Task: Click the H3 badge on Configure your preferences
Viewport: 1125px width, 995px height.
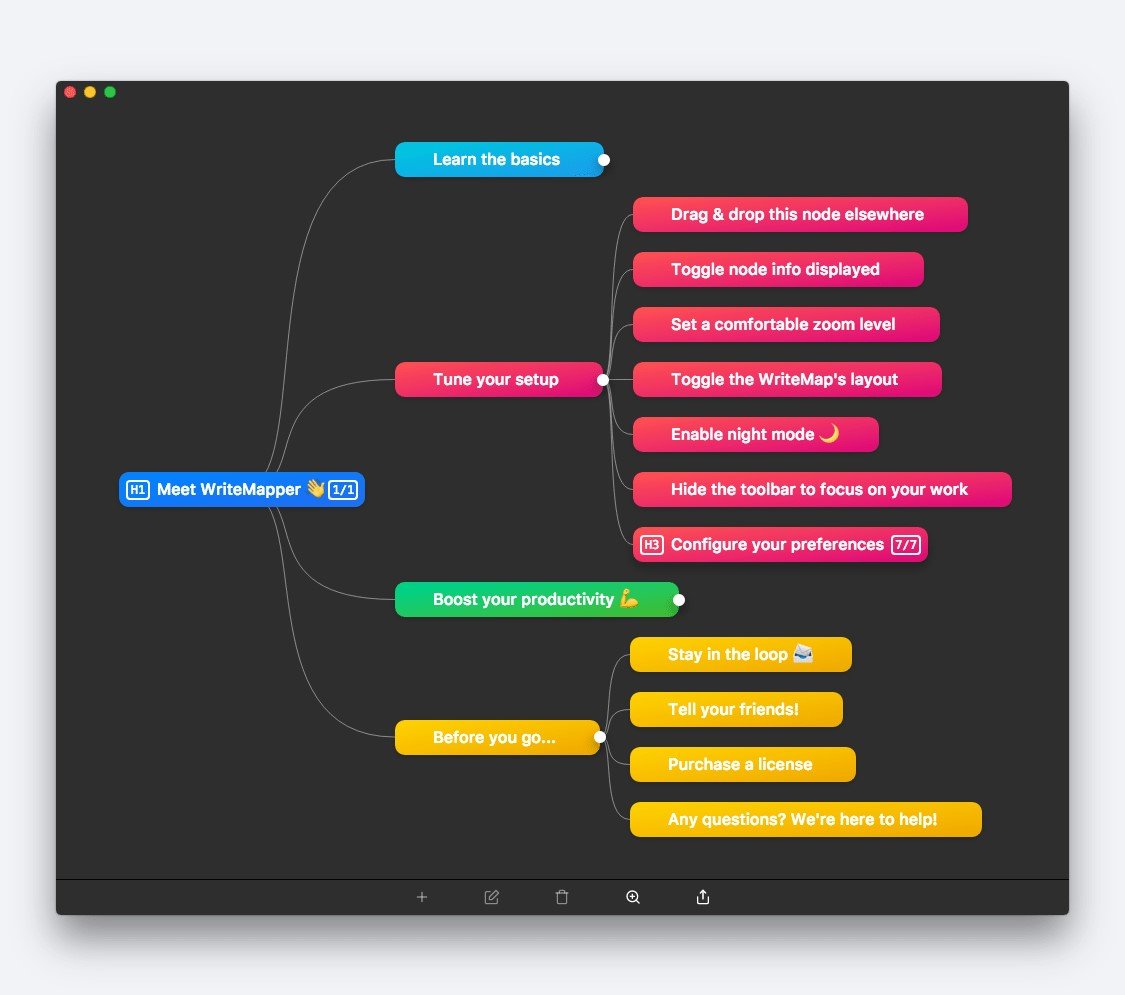Action: [651, 544]
